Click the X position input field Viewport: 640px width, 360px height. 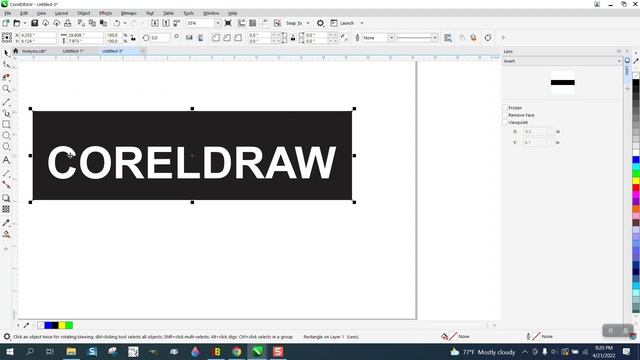pos(38,36)
